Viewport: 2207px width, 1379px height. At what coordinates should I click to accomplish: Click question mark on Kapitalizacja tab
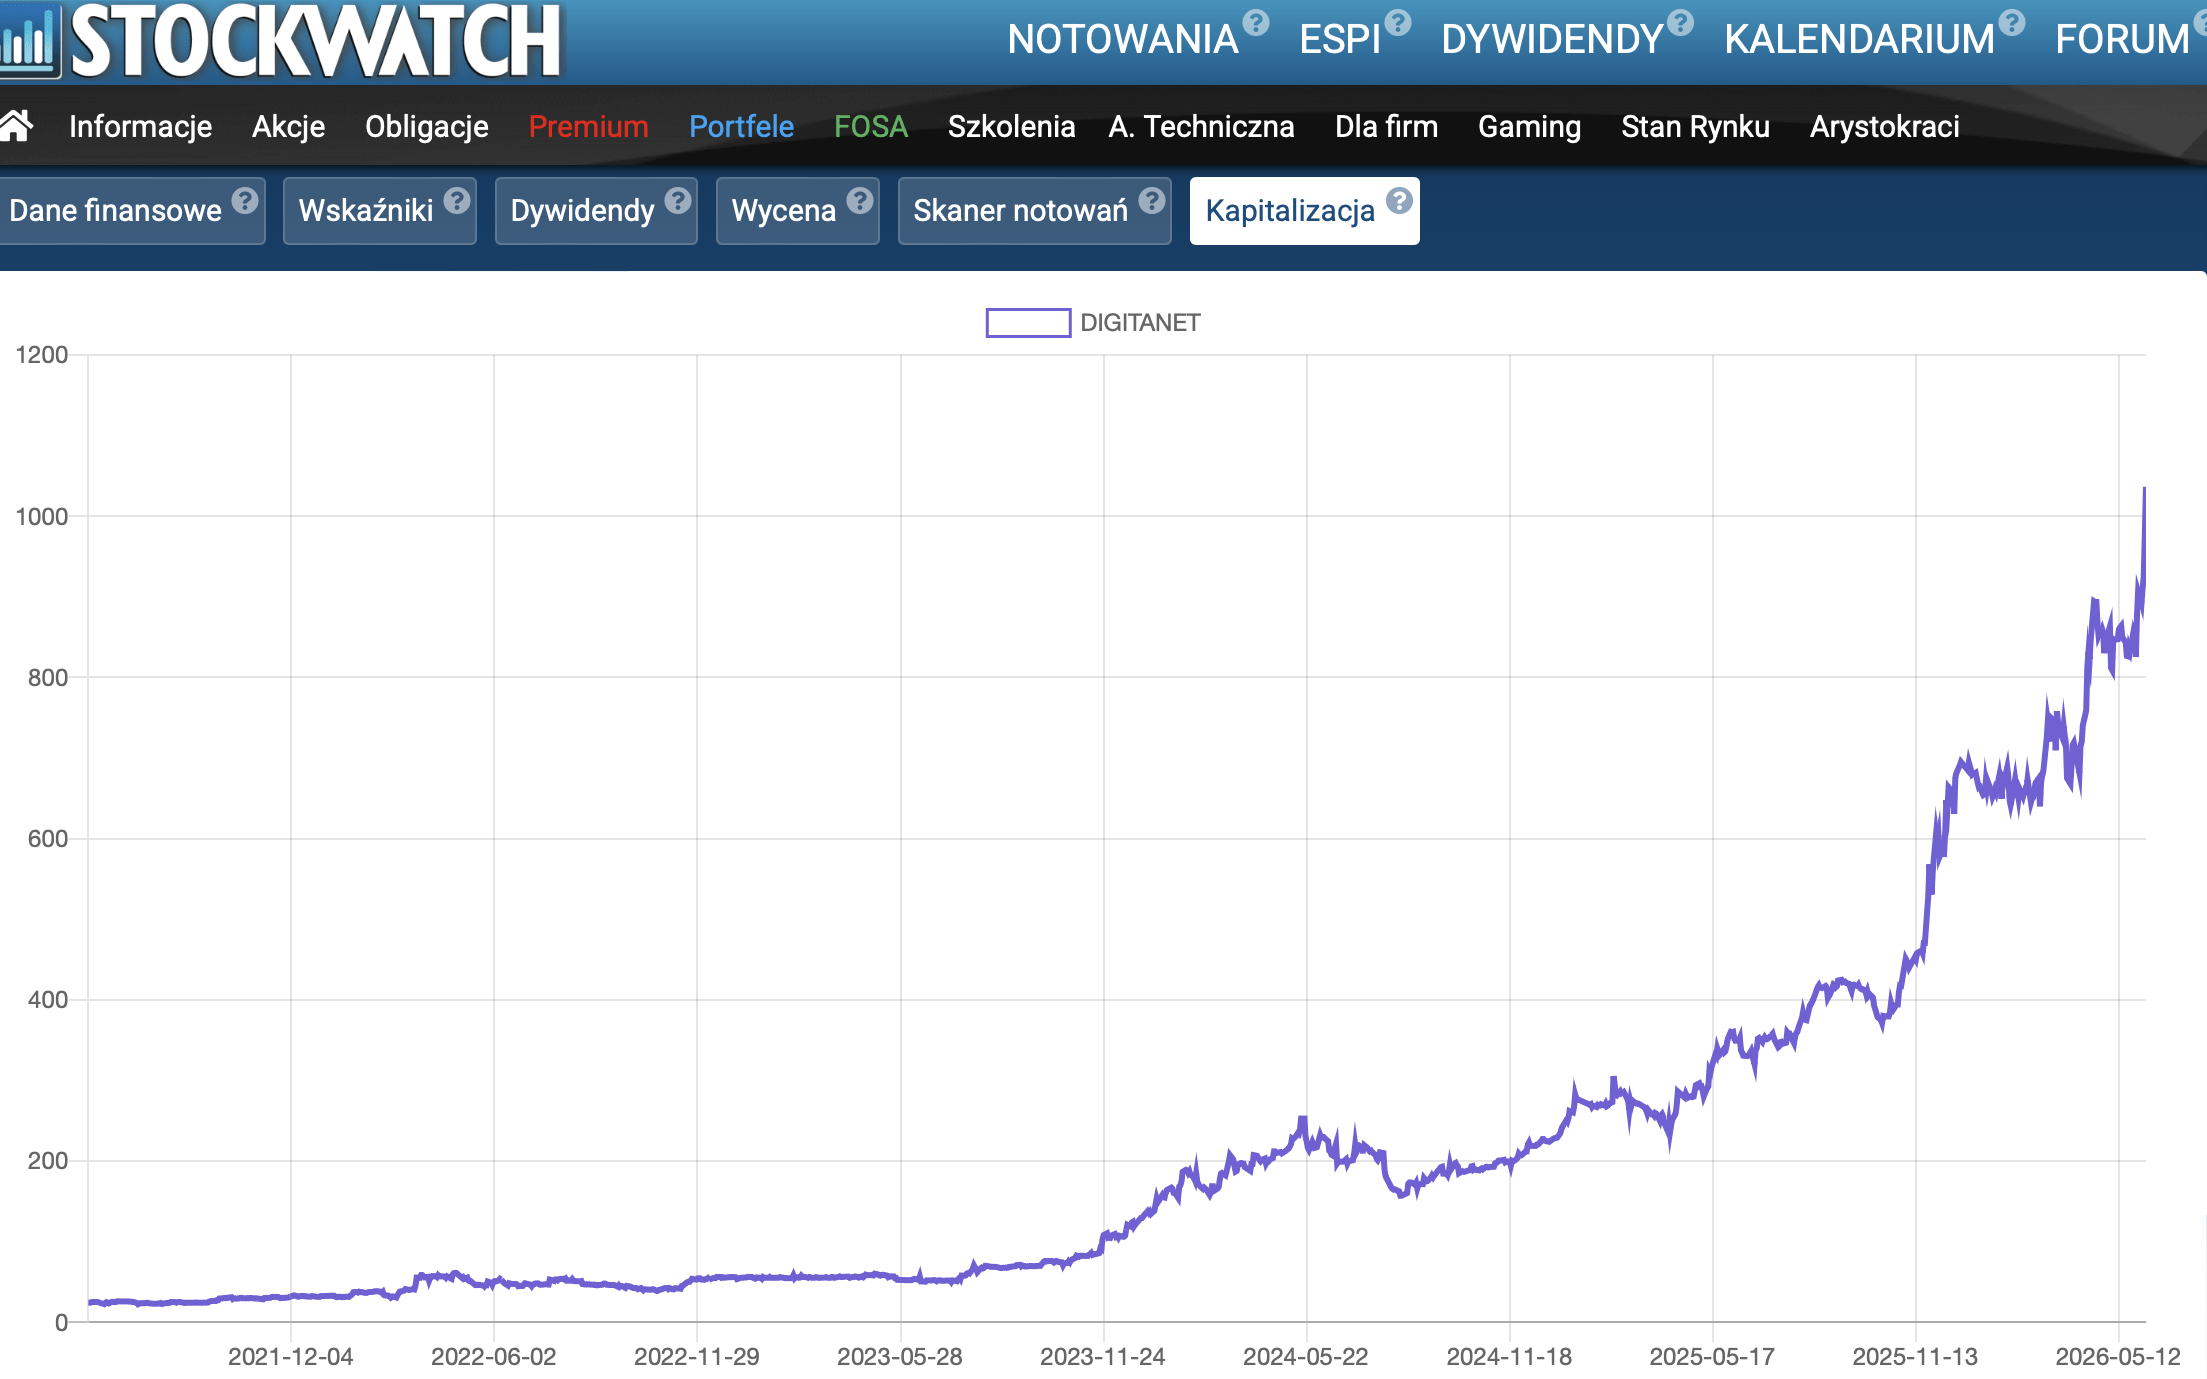tap(1399, 201)
